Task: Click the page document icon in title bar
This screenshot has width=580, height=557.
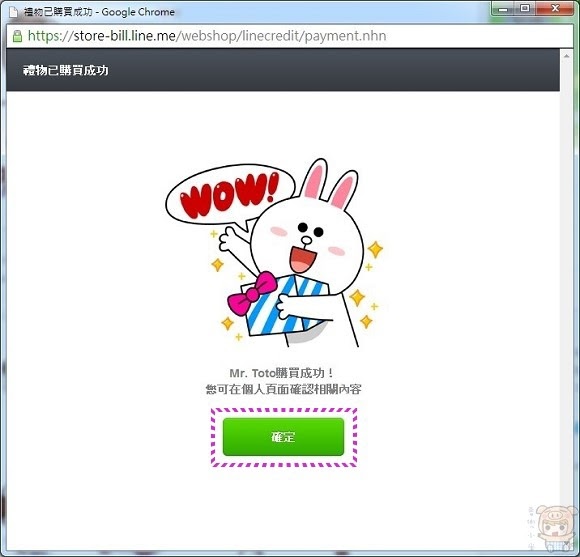Action: pyautogui.click(x=14, y=12)
